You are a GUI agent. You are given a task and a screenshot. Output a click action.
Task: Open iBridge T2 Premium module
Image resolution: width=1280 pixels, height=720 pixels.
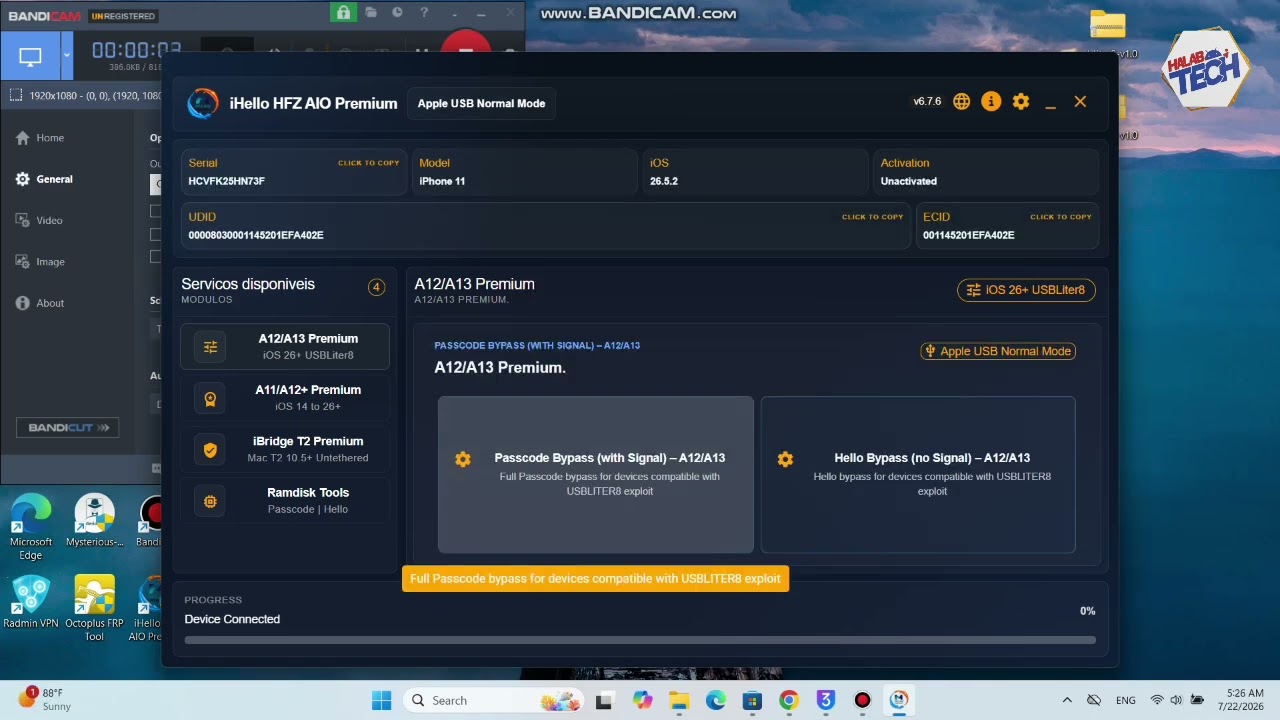pyautogui.click(x=285, y=449)
